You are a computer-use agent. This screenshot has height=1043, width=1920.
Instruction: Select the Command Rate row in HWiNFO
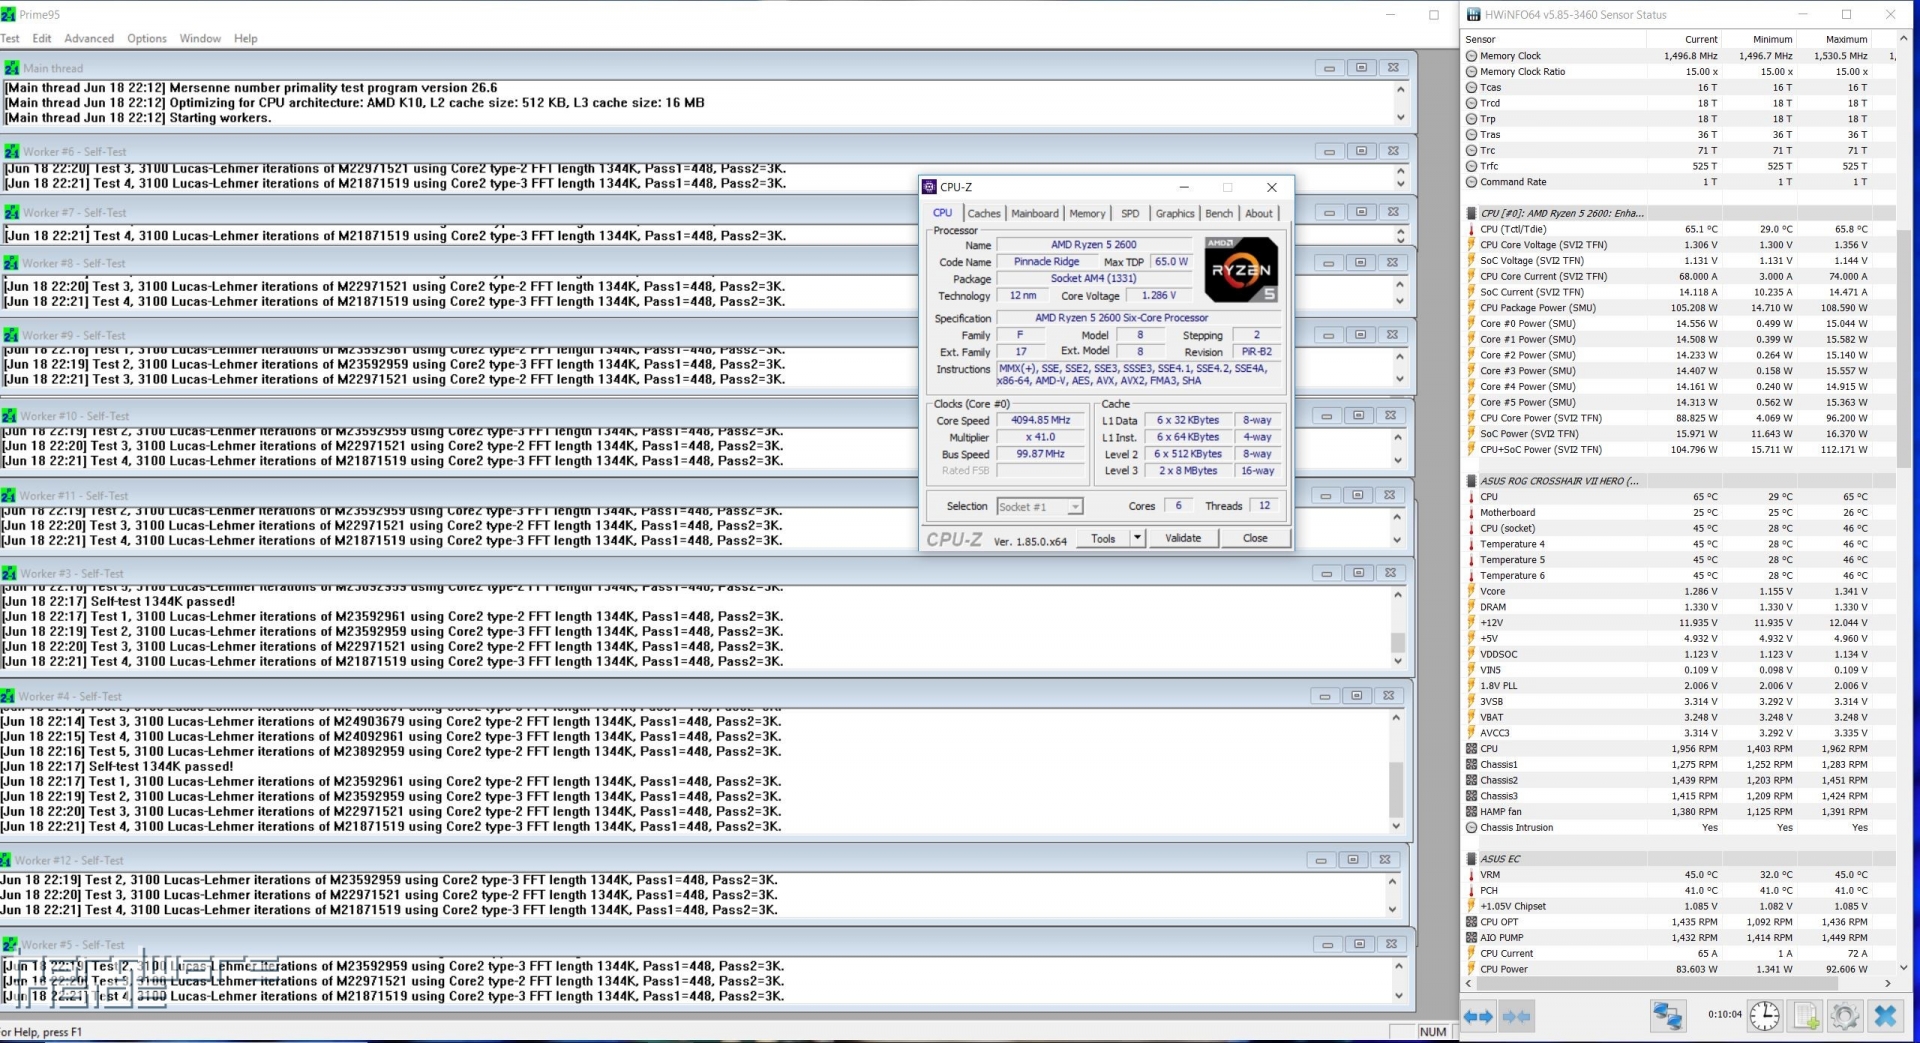click(1679, 182)
